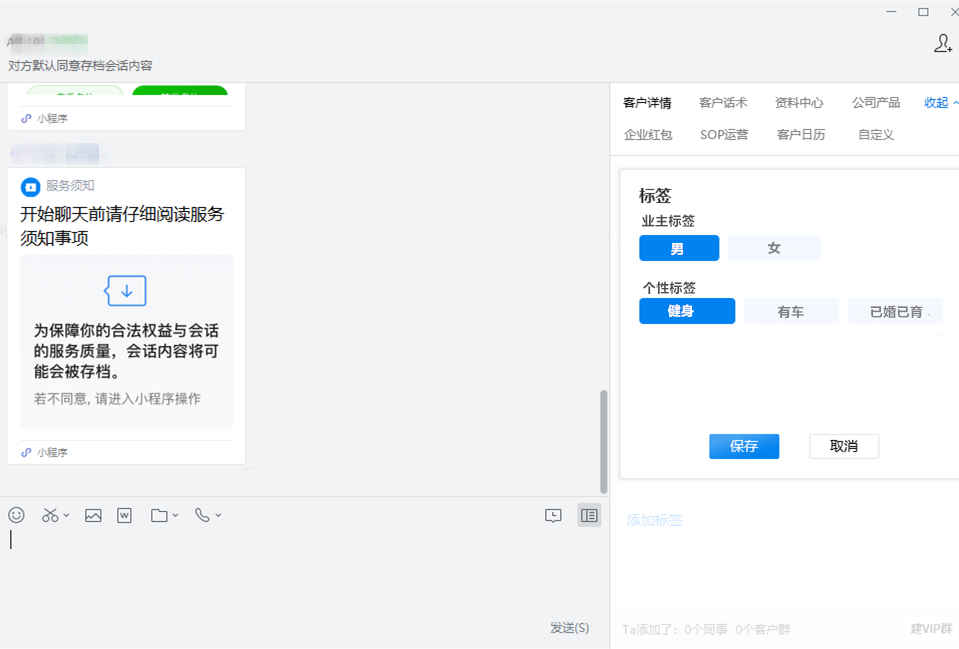Click the scissors screenshot tool icon
The width and height of the screenshot is (959, 649).
50,515
